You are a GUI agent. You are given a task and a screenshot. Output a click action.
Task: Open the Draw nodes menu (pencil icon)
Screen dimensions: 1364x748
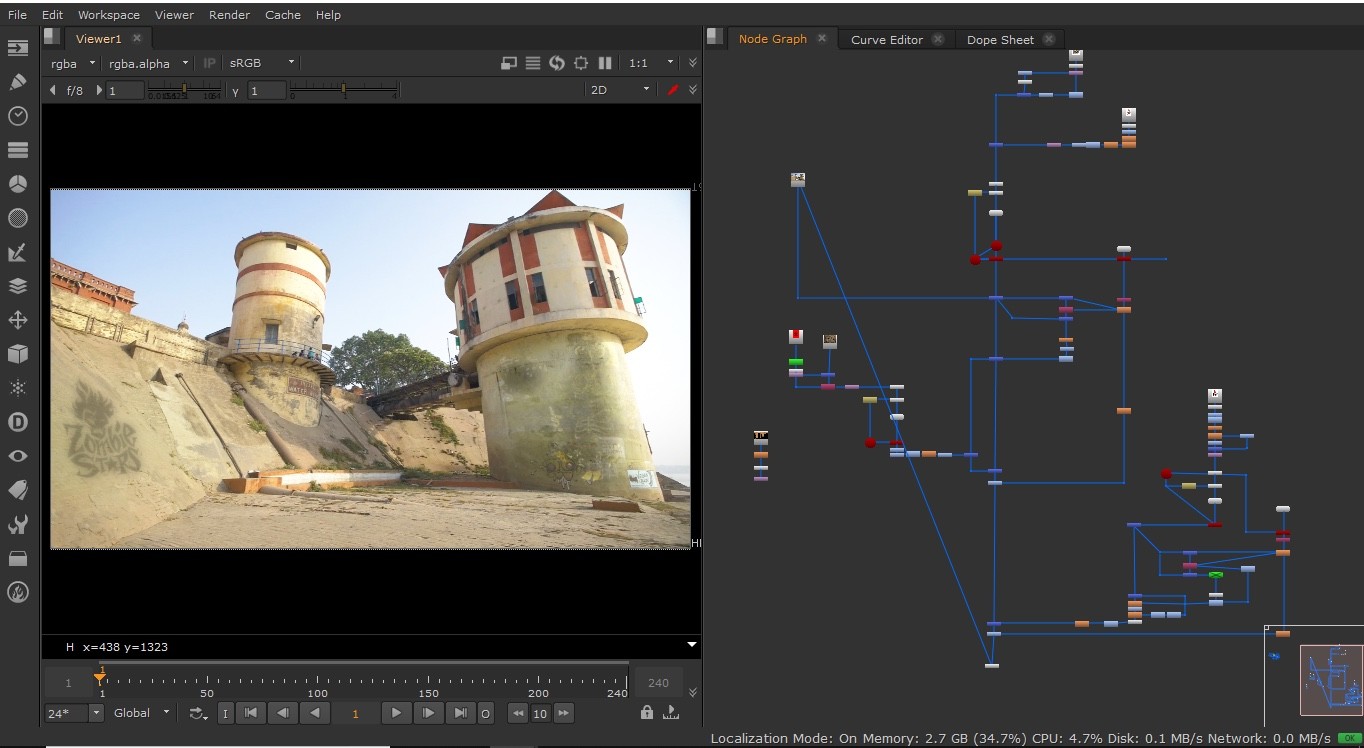point(17,81)
